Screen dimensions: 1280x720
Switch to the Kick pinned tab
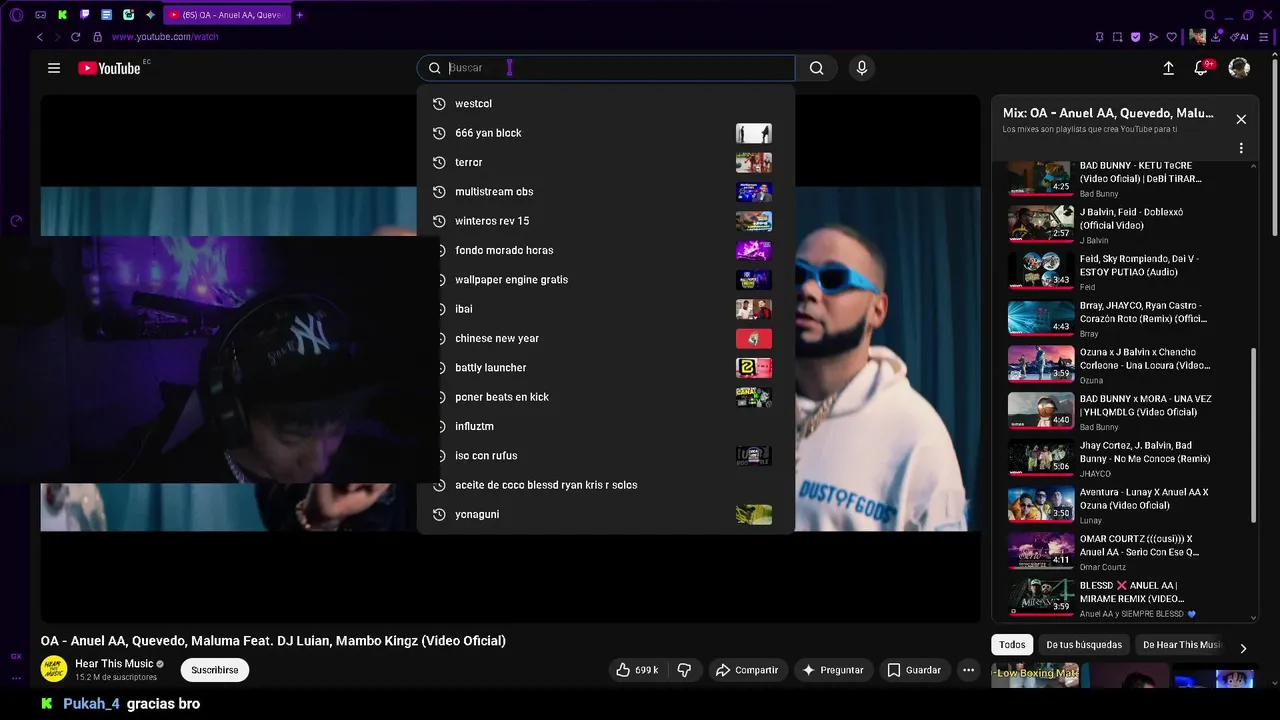pyautogui.click(x=62, y=15)
